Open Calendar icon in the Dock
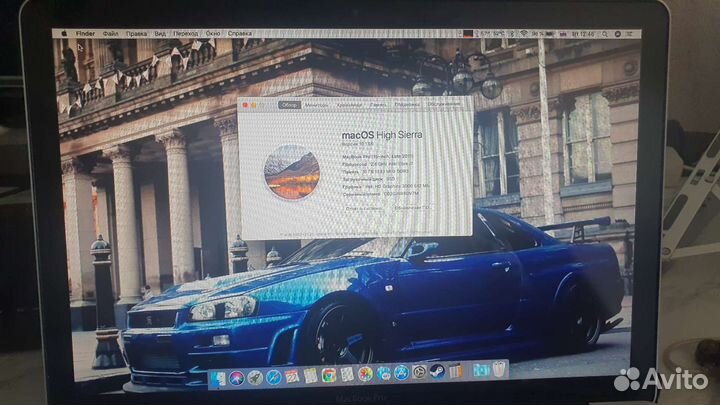This screenshot has height=405, width=720. tap(292, 377)
